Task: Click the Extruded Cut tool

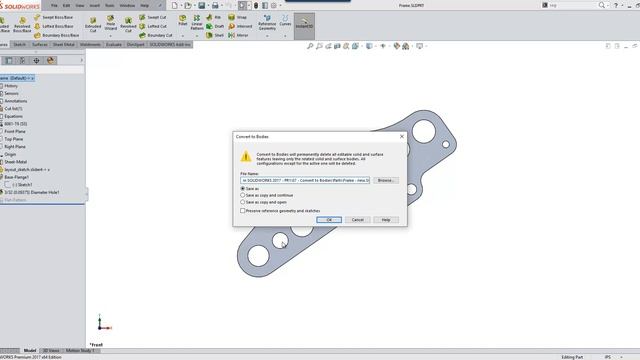Action: click(x=93, y=24)
